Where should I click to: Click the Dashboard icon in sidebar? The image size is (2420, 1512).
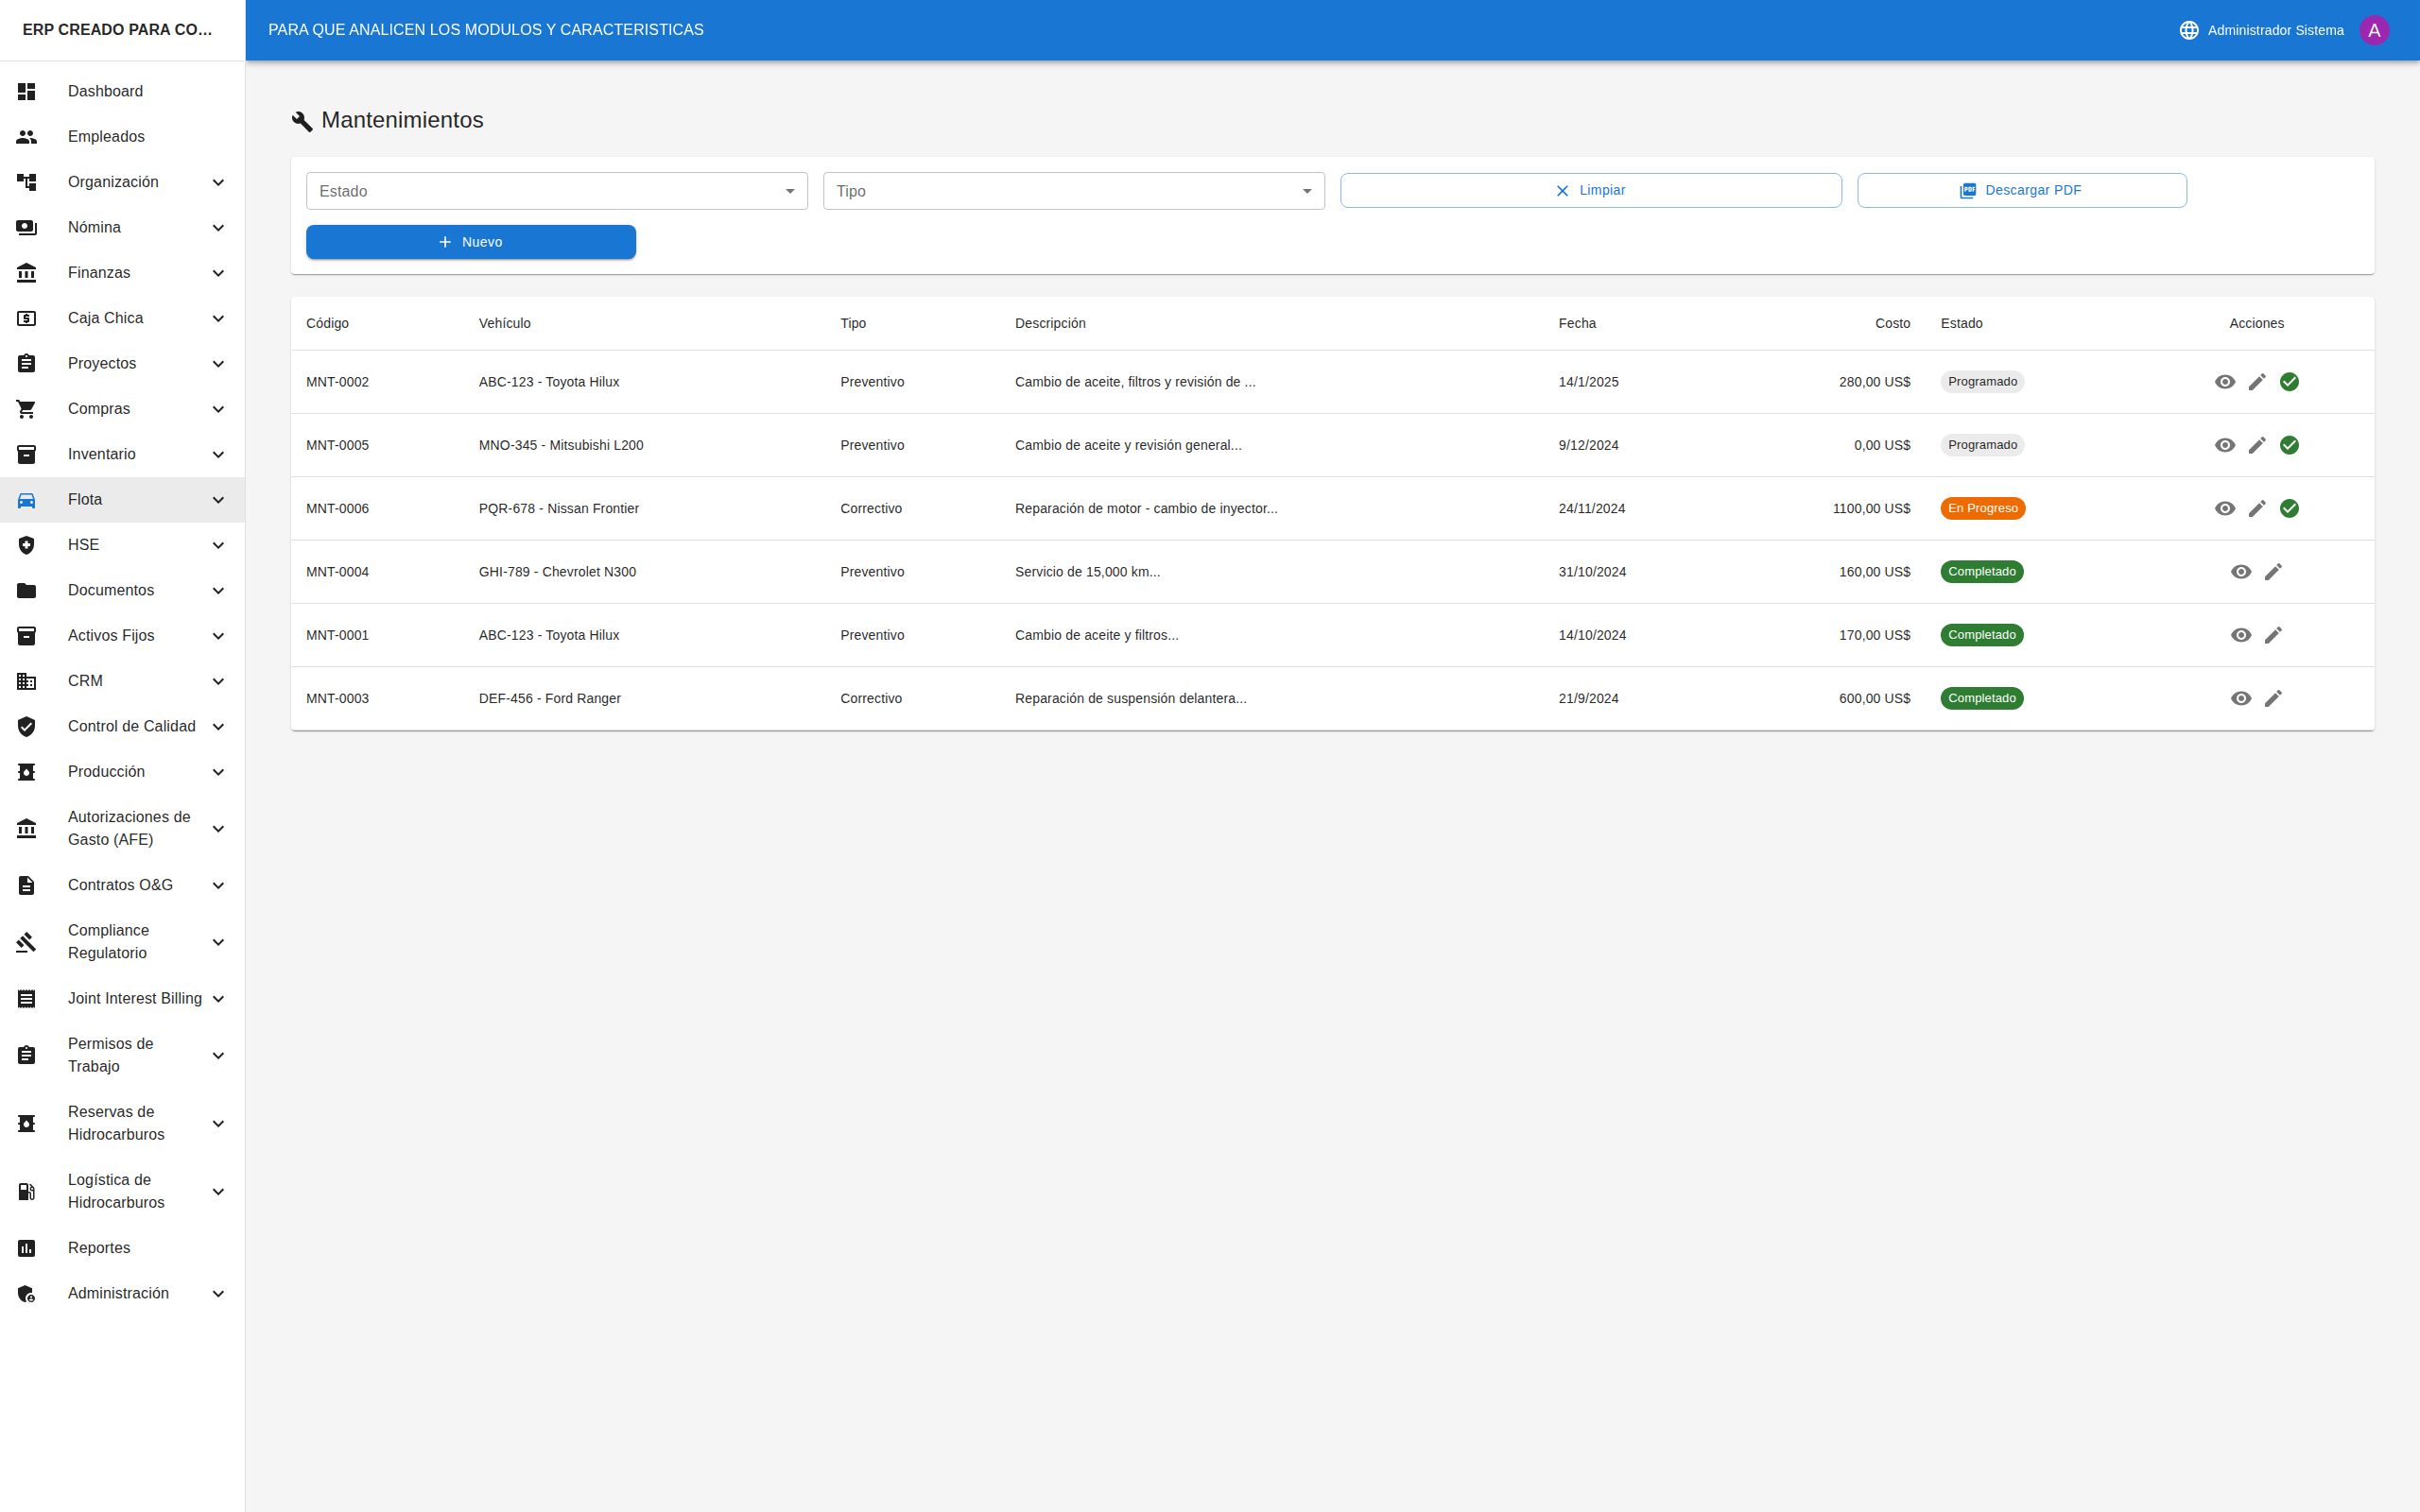(x=27, y=91)
